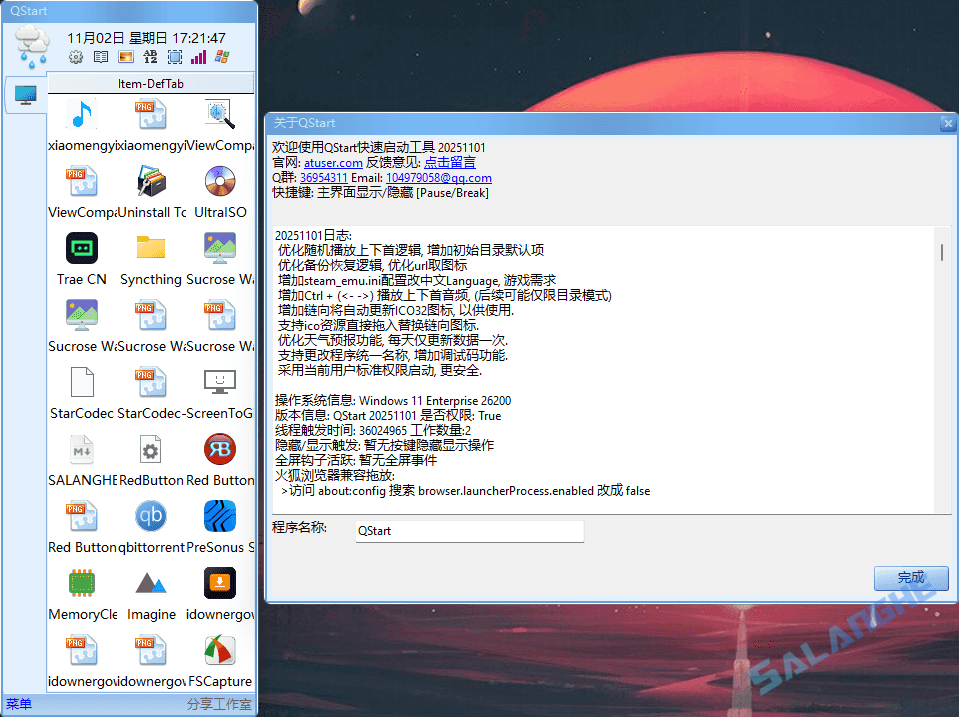Switch to the Item-DefTab tab

coord(151,82)
